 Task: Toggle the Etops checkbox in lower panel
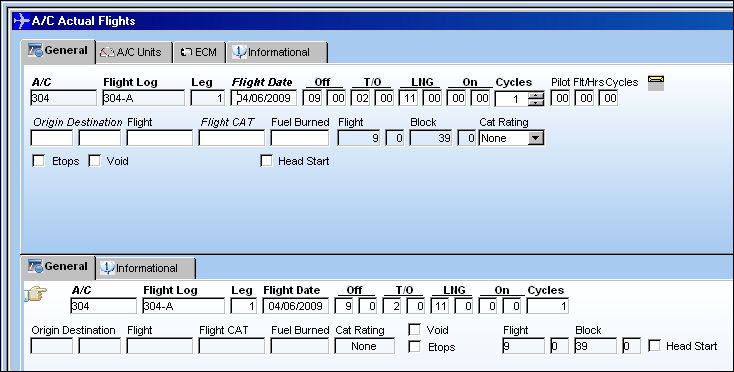tap(414, 347)
